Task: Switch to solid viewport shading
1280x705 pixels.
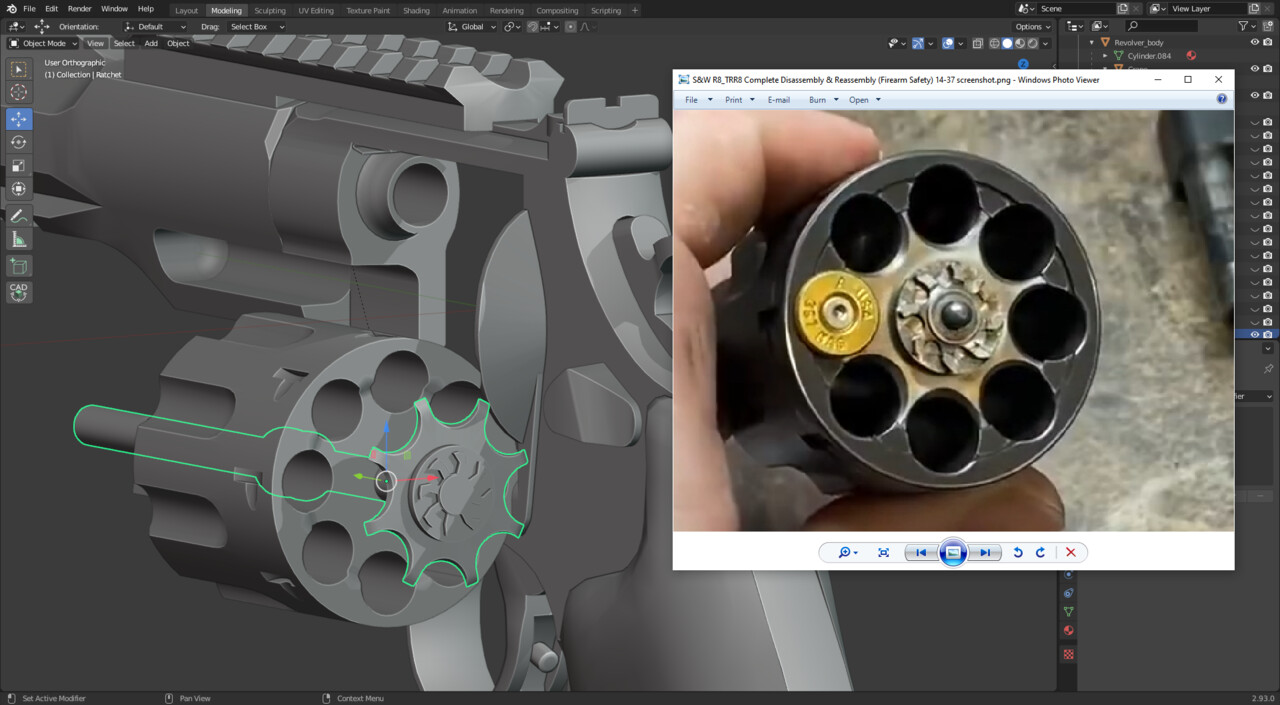Action: (1007, 44)
